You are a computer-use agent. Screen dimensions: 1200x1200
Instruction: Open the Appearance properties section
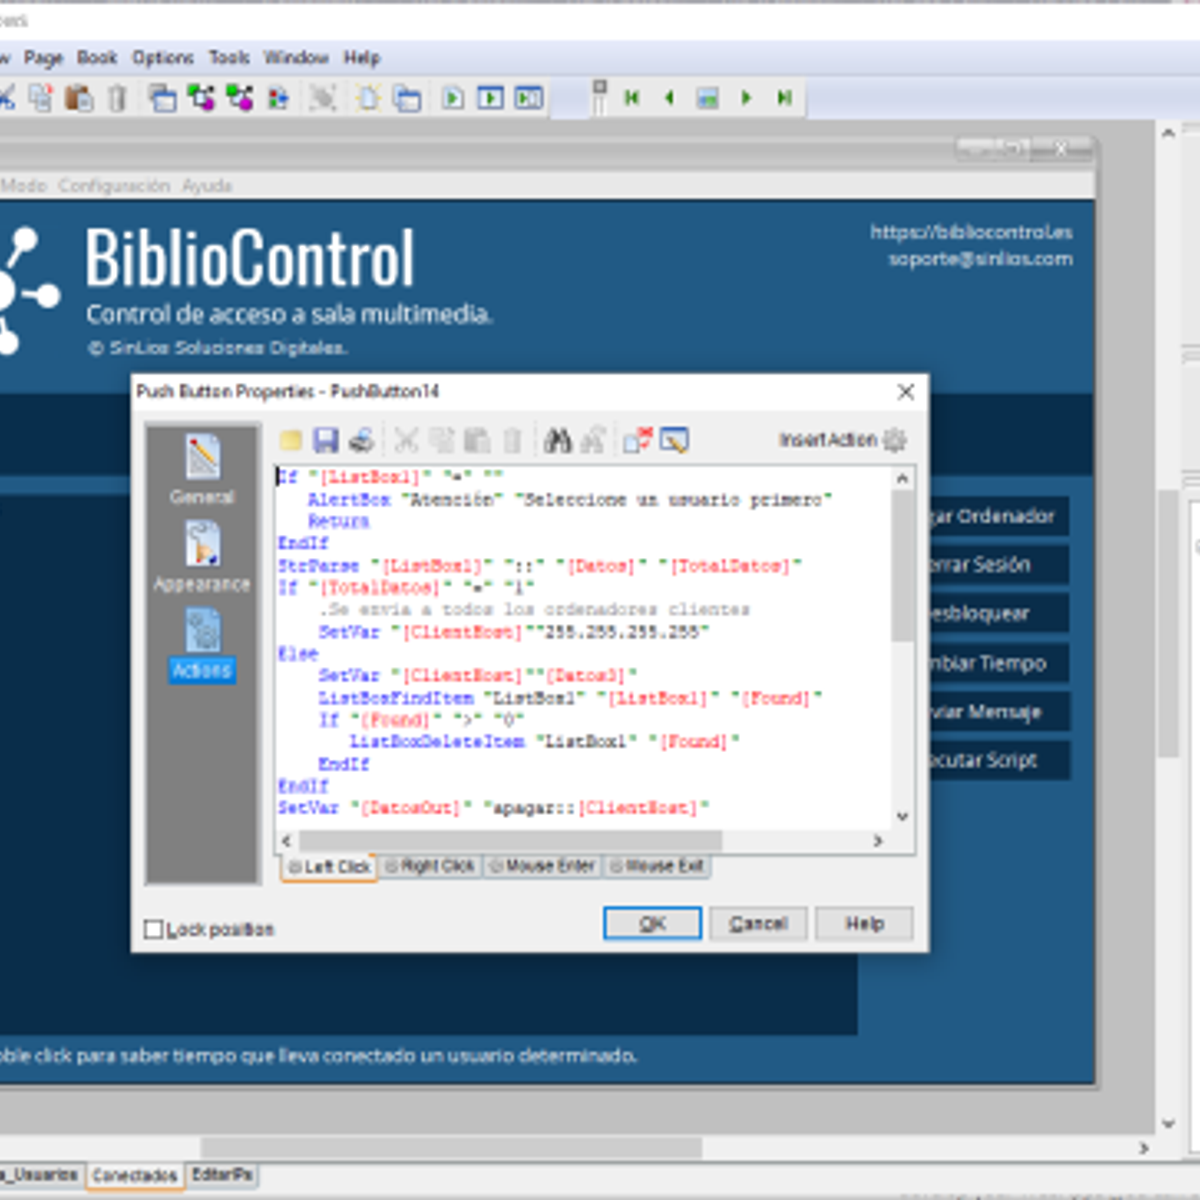[x=202, y=557]
